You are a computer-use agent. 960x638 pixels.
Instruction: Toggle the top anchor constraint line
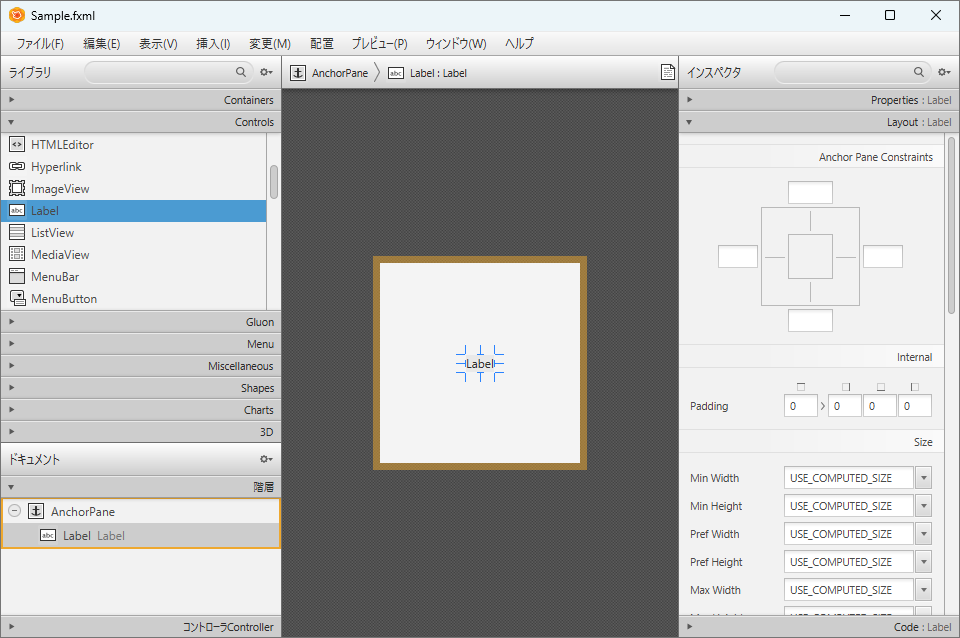810,221
